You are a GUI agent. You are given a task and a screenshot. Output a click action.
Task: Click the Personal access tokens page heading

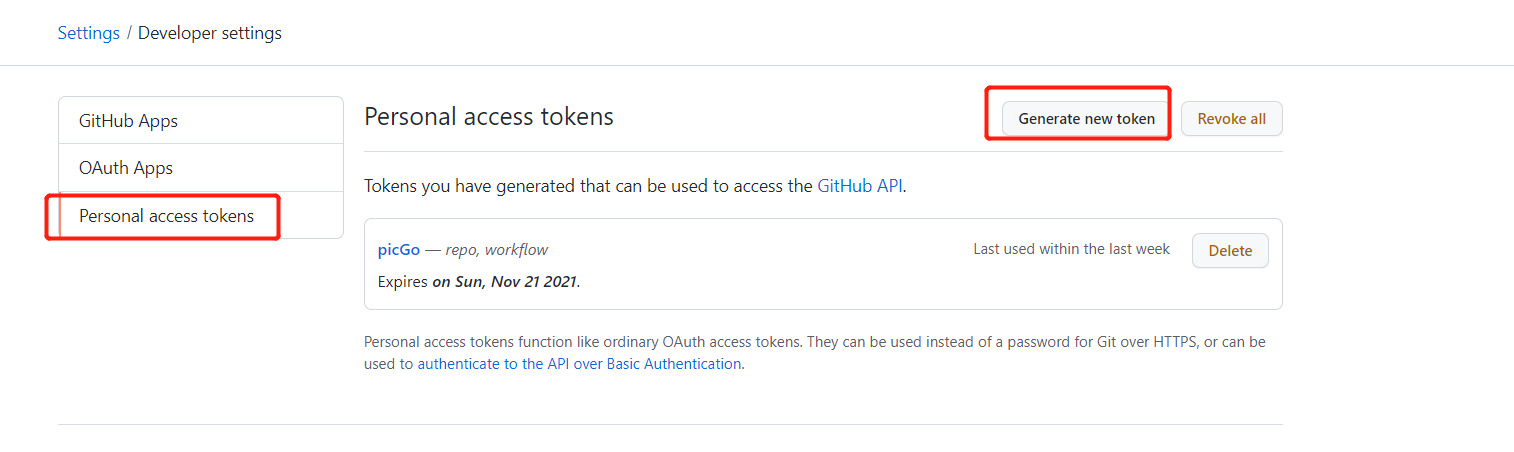[488, 117]
